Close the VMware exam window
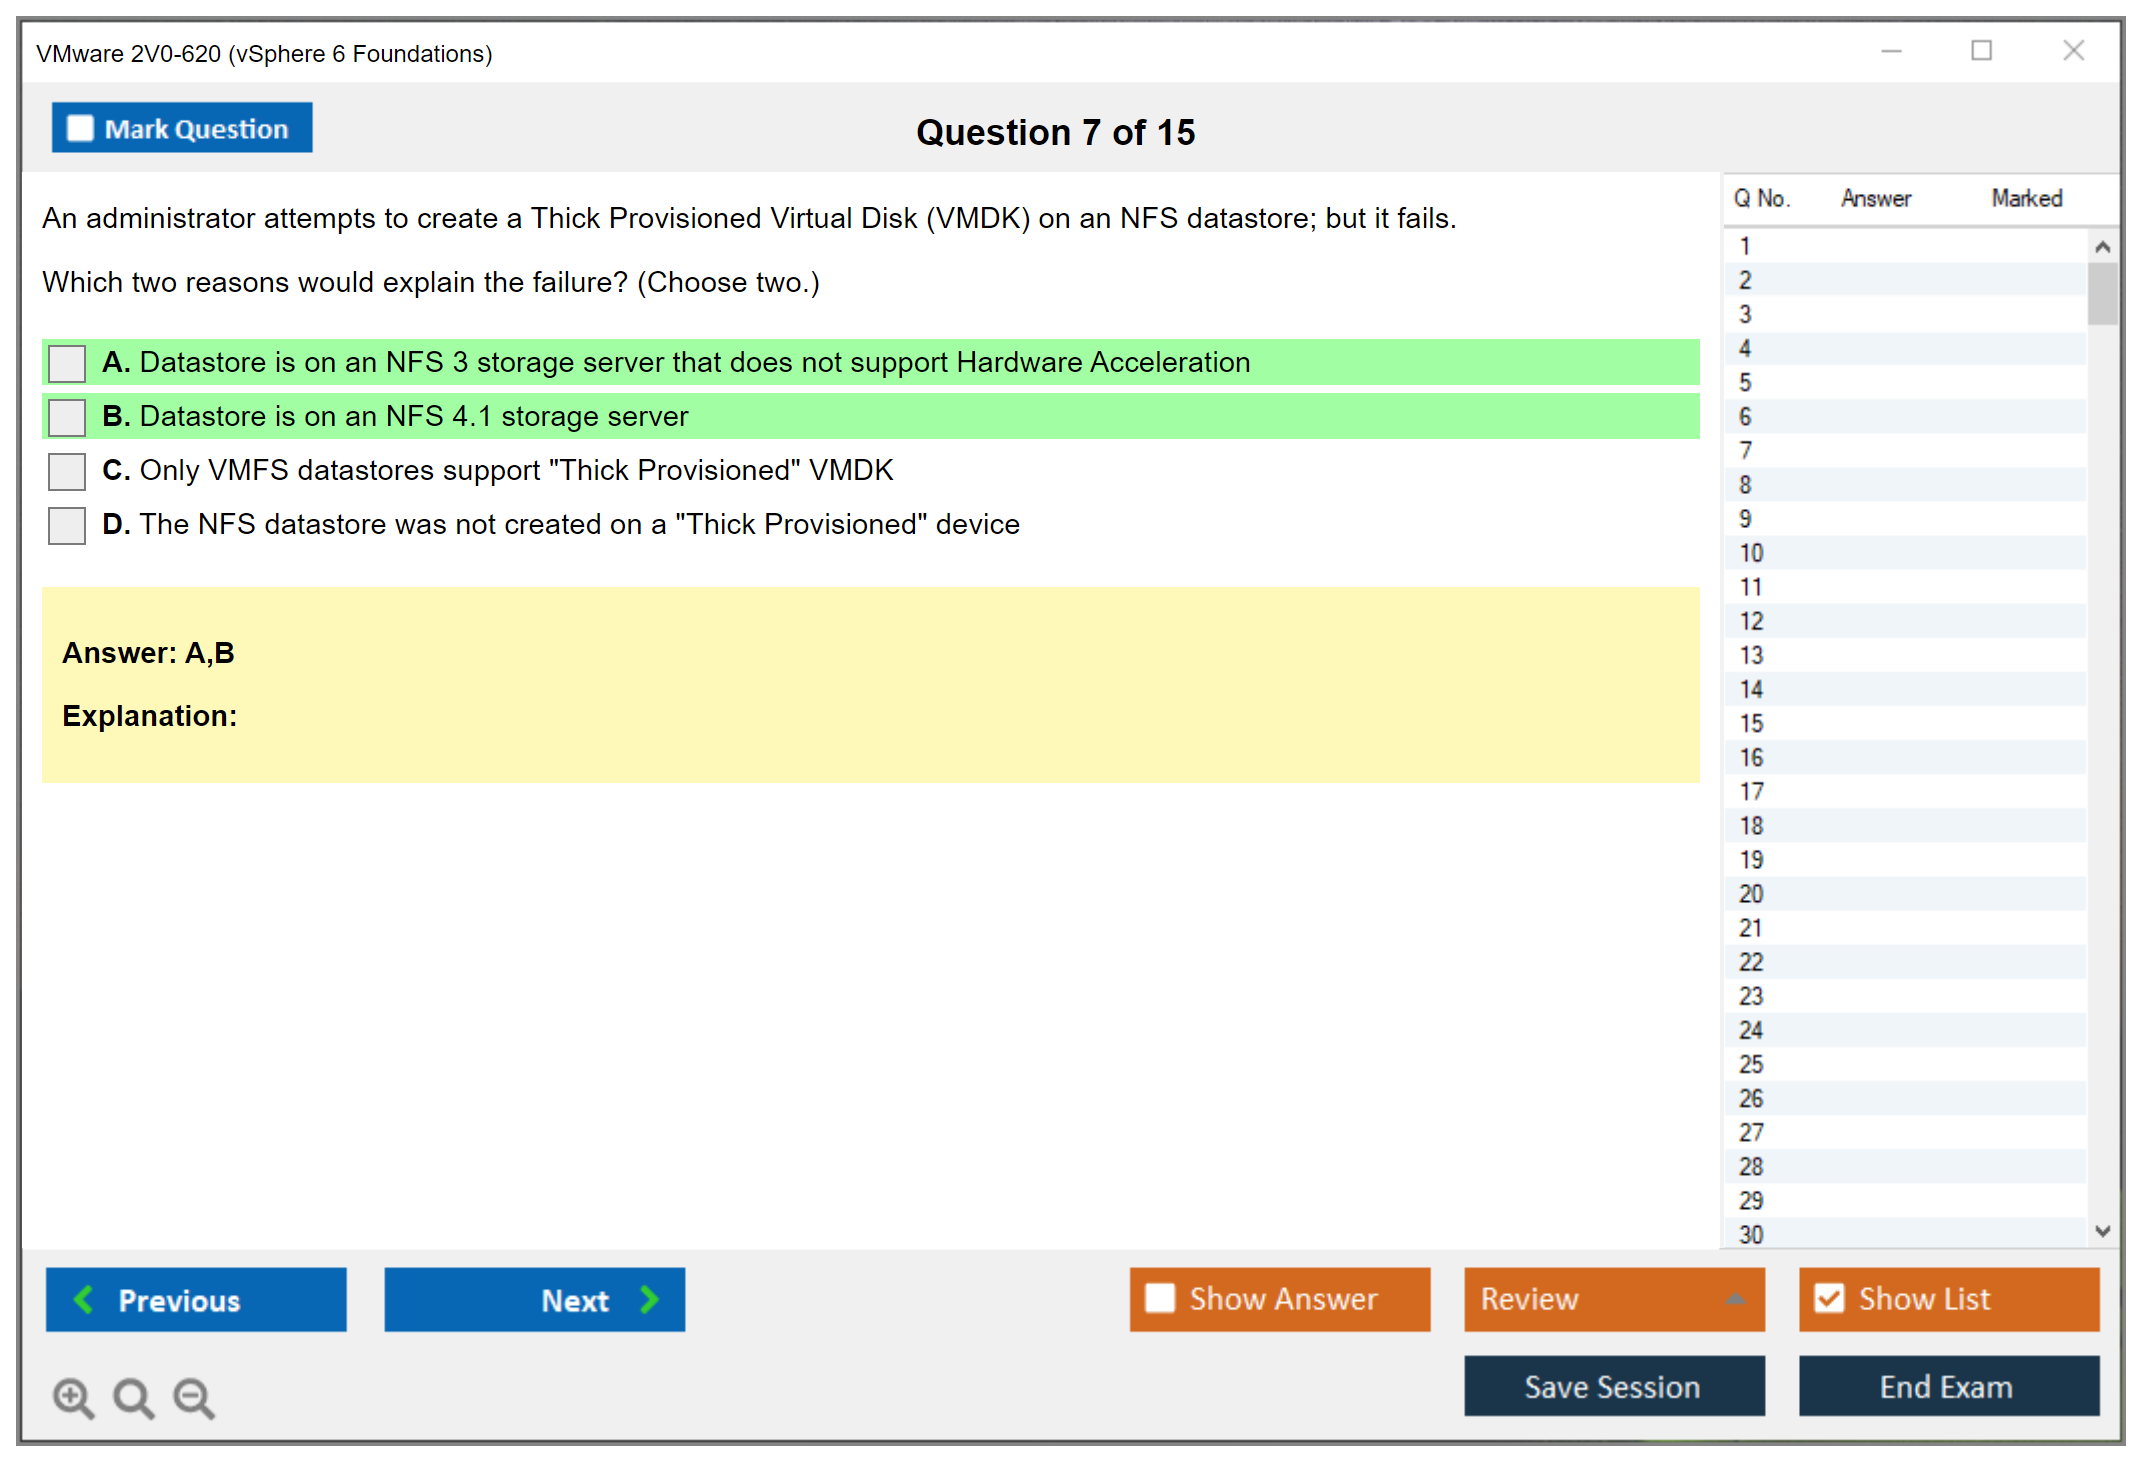This screenshot has width=2150, height=1470. 2073,51
